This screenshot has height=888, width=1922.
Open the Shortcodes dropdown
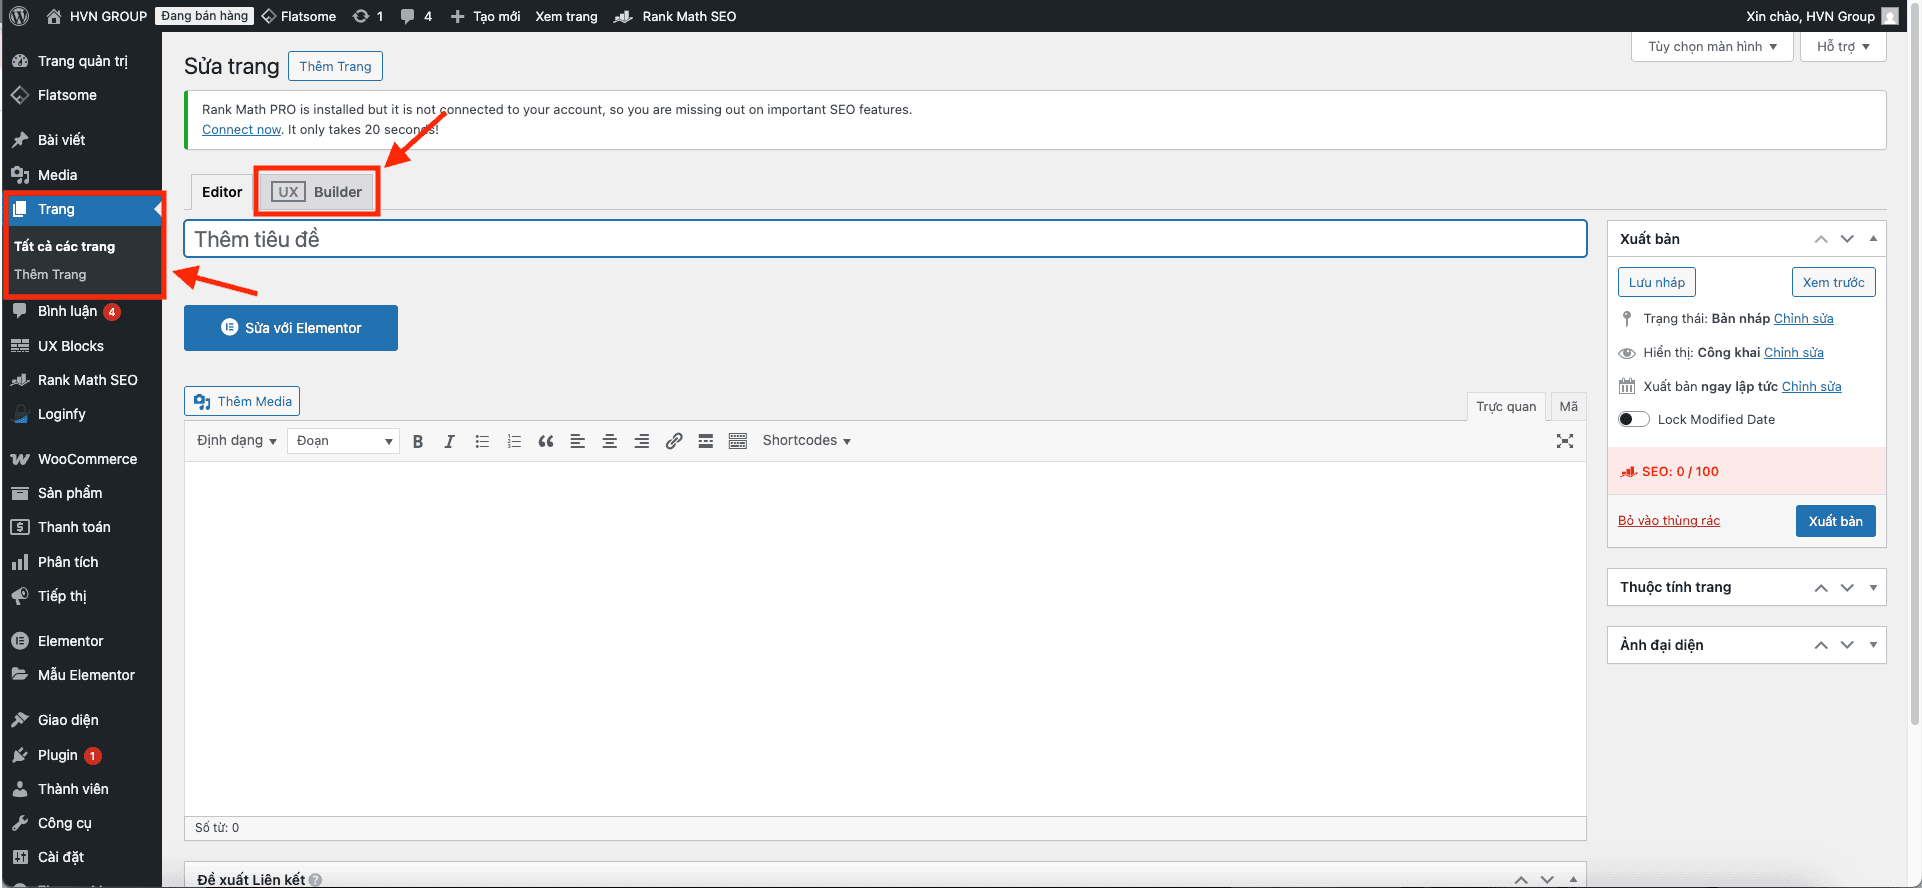click(806, 441)
